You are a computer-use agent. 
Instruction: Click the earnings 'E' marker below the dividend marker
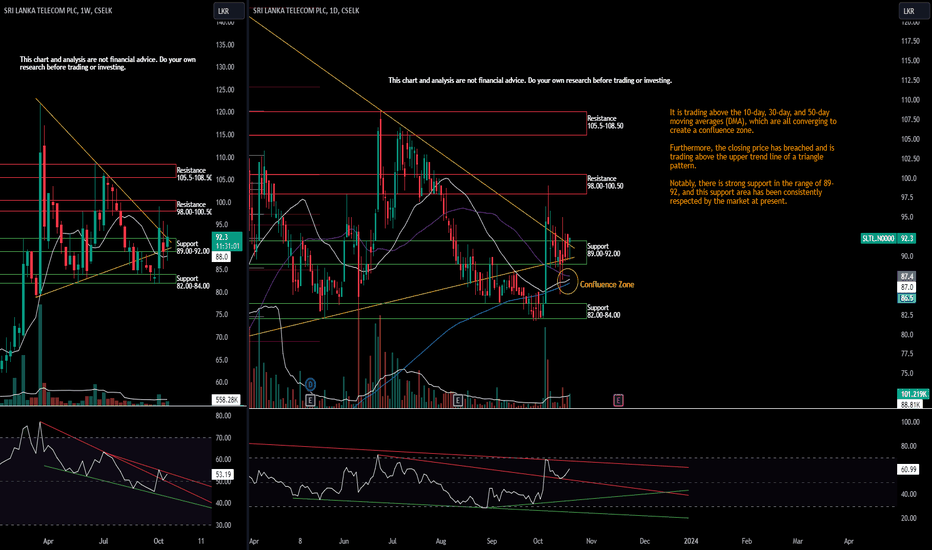click(310, 401)
